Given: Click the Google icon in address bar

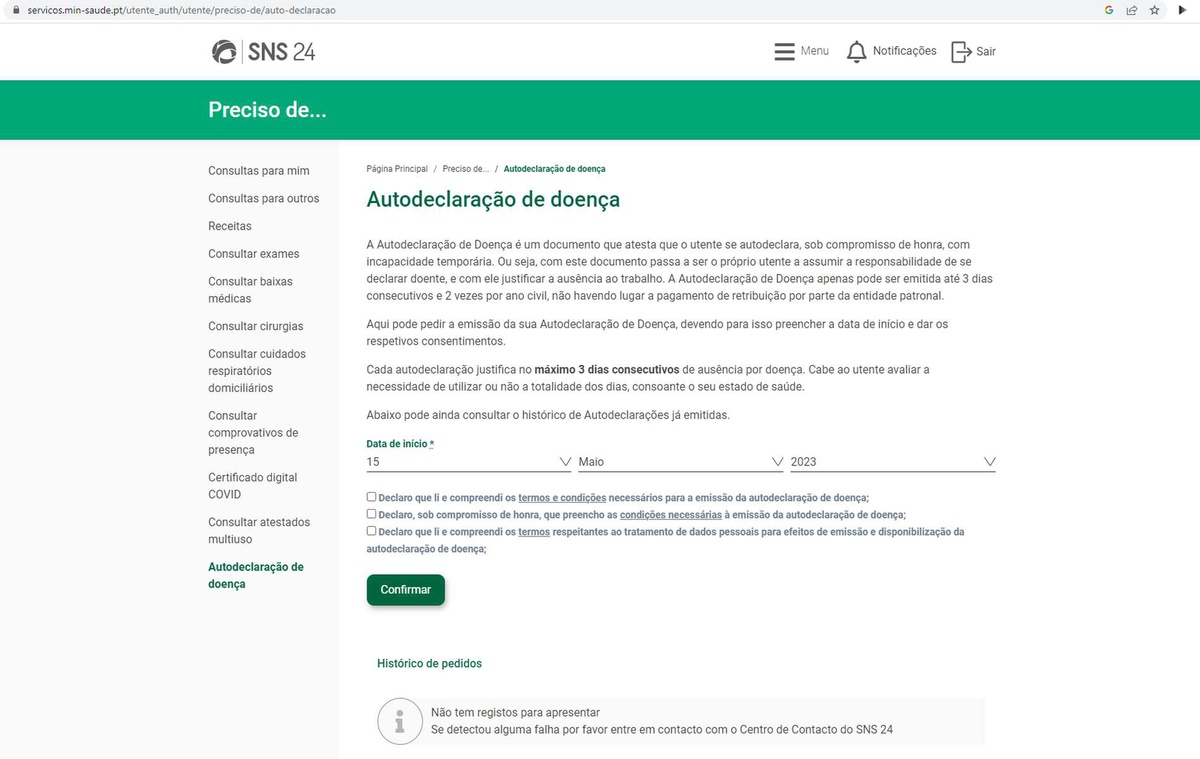Looking at the screenshot, I should [1109, 10].
